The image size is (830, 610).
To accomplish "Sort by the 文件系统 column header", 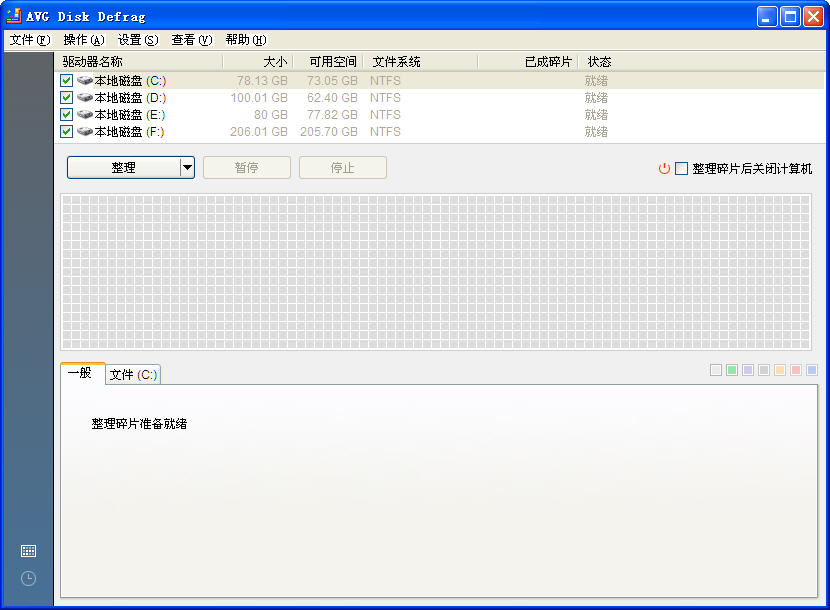I will pos(421,62).
